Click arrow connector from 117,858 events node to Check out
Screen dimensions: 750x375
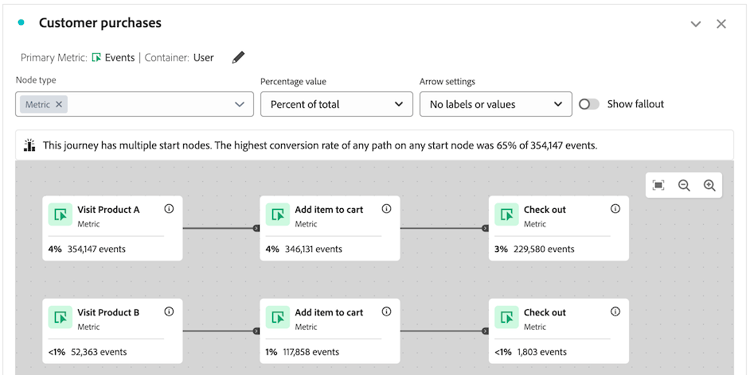coord(444,331)
